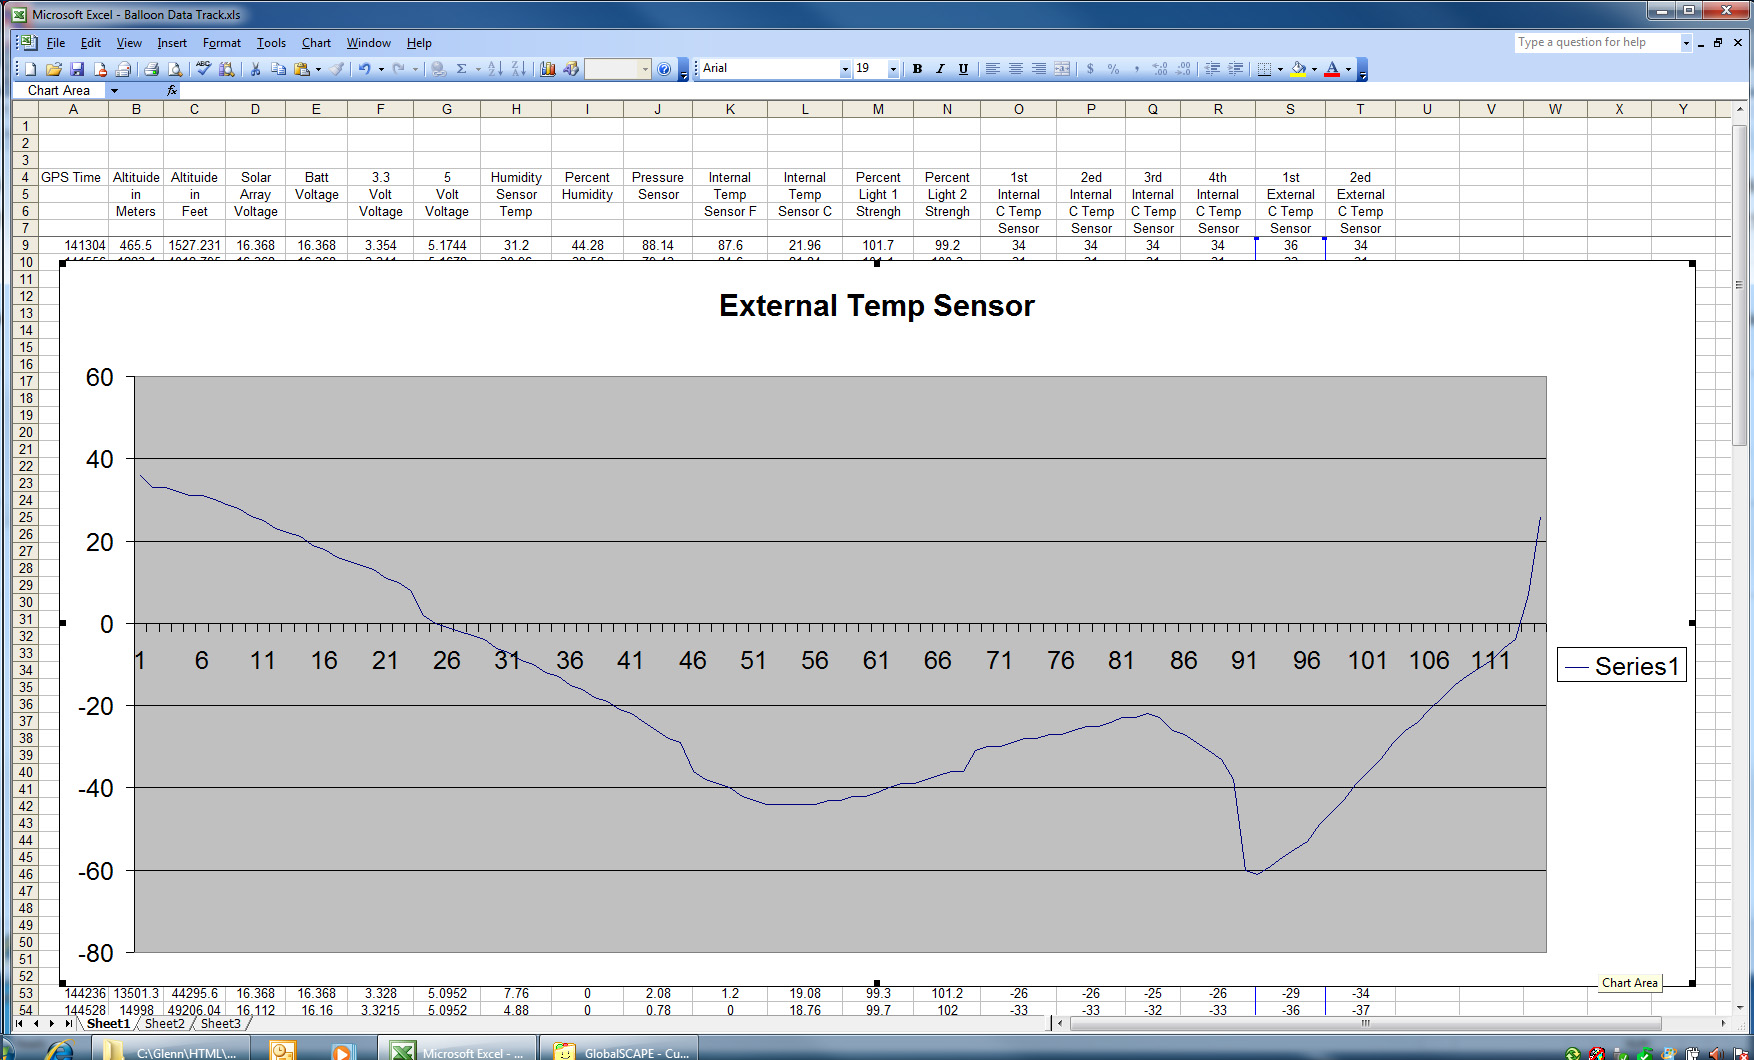Click the External Temp Sensor chart title
The width and height of the screenshot is (1754, 1060).
point(876,305)
